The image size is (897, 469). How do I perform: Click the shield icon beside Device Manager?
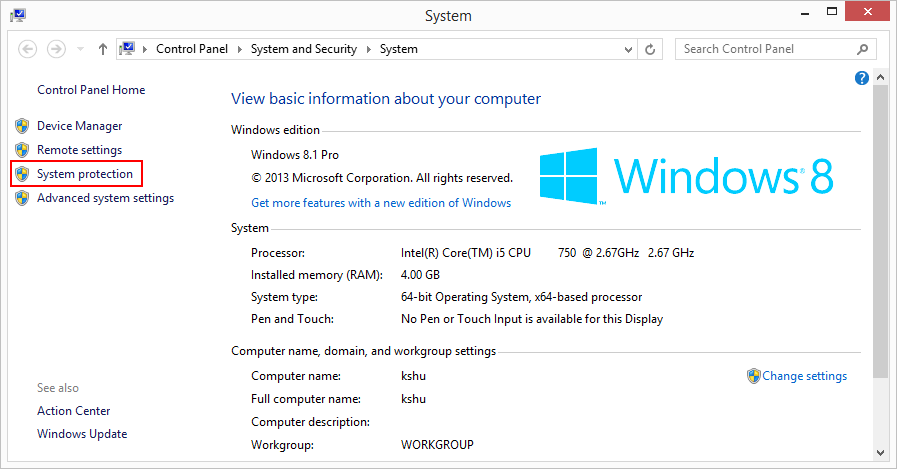click(x=22, y=126)
